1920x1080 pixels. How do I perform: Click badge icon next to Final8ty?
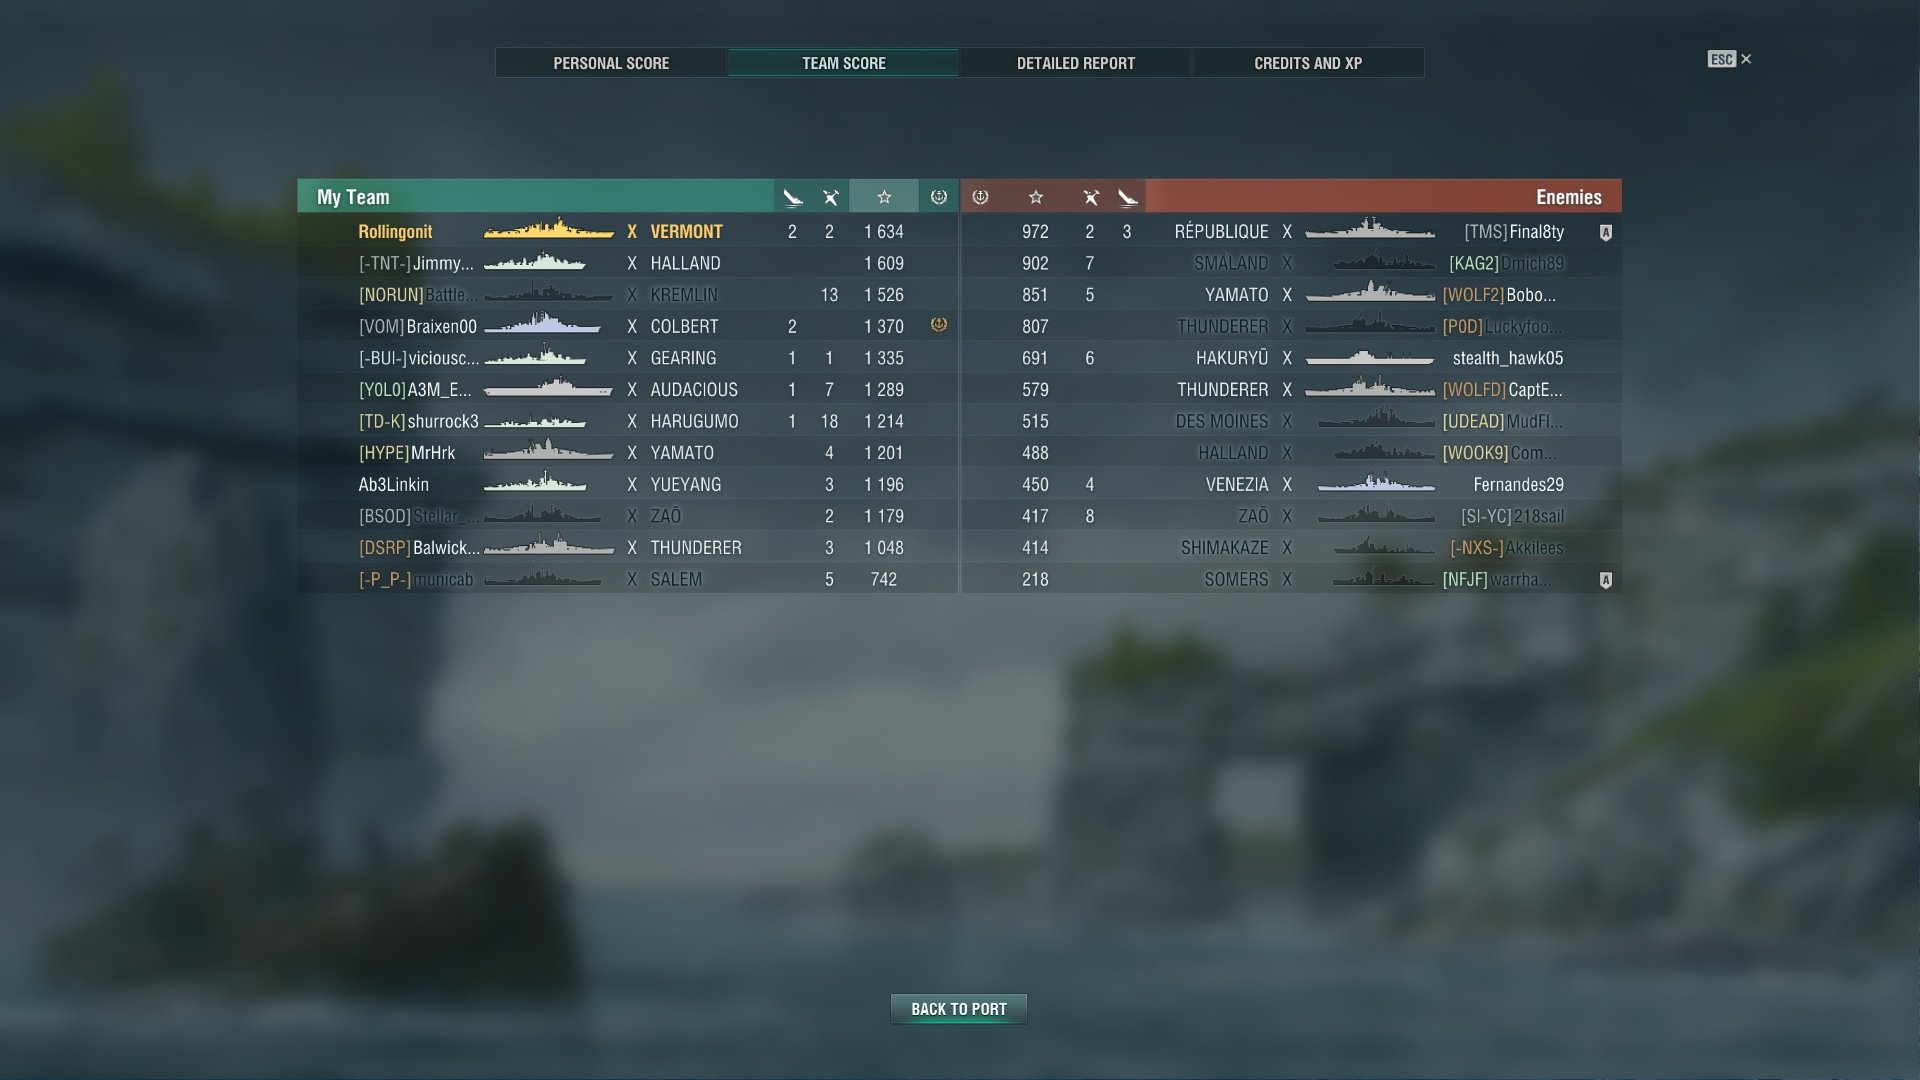pos(1606,232)
